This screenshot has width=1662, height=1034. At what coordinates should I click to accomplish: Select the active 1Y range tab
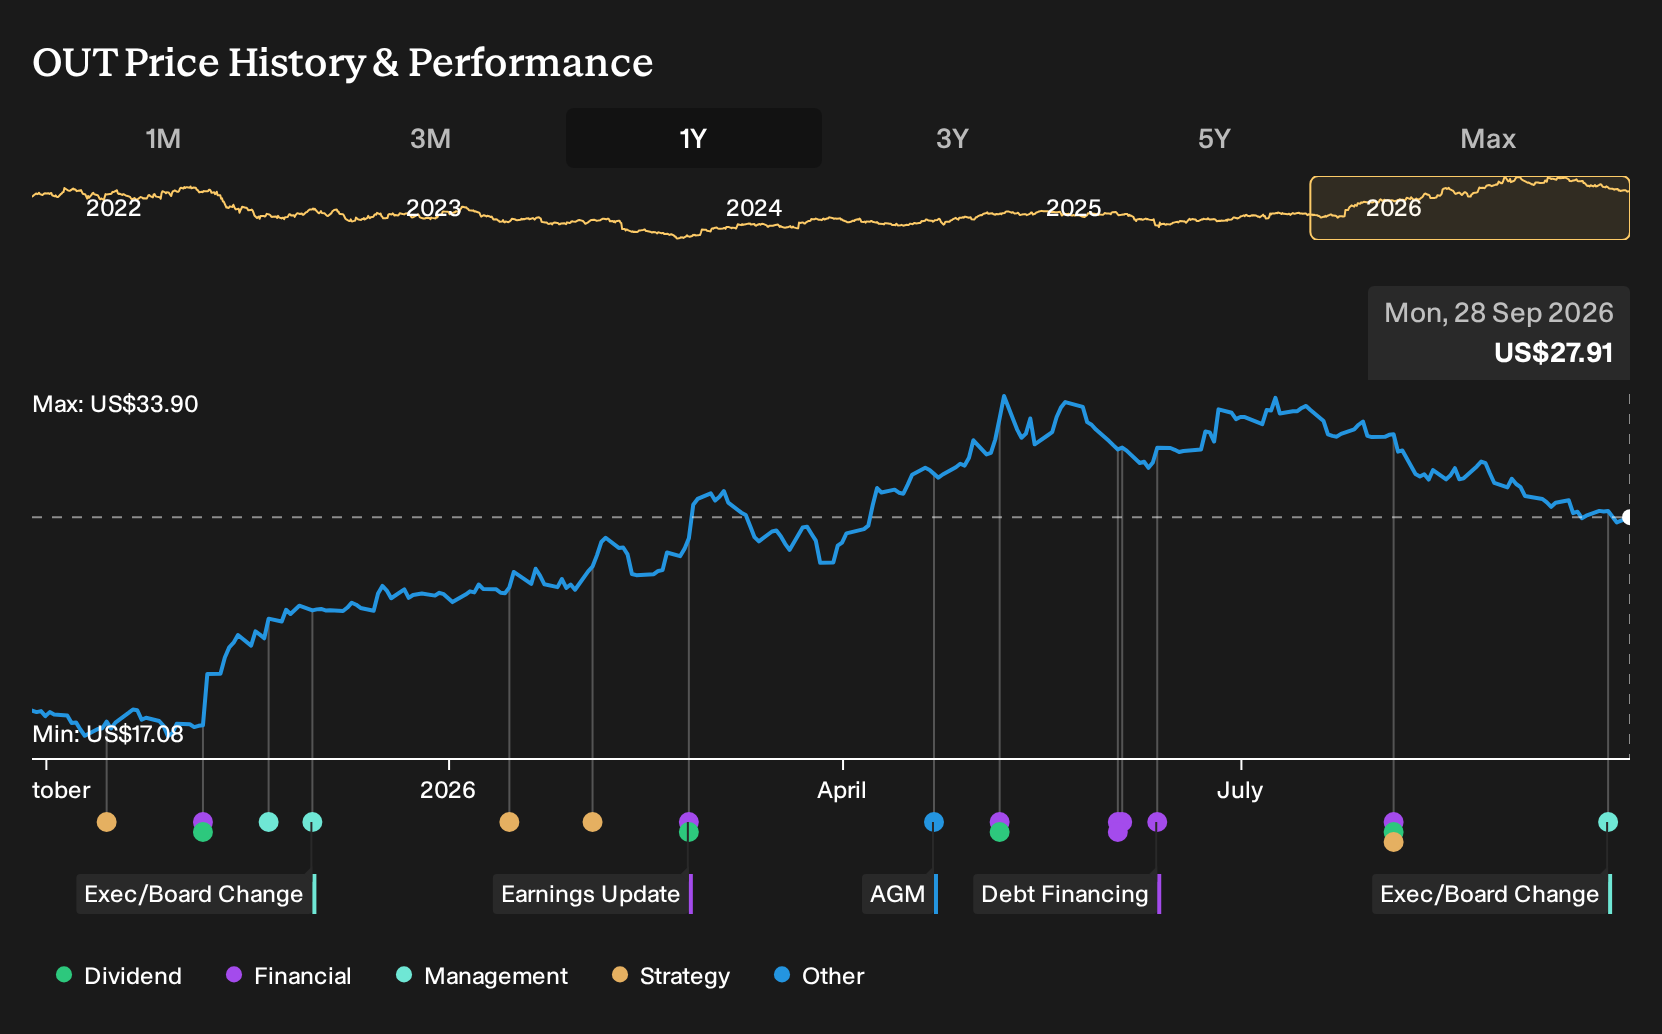point(694,138)
